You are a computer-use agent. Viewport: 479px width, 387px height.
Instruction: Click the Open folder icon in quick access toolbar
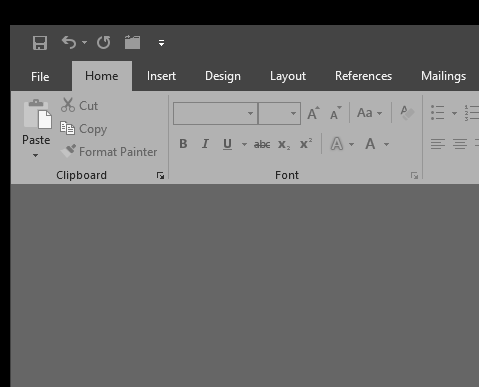click(132, 42)
